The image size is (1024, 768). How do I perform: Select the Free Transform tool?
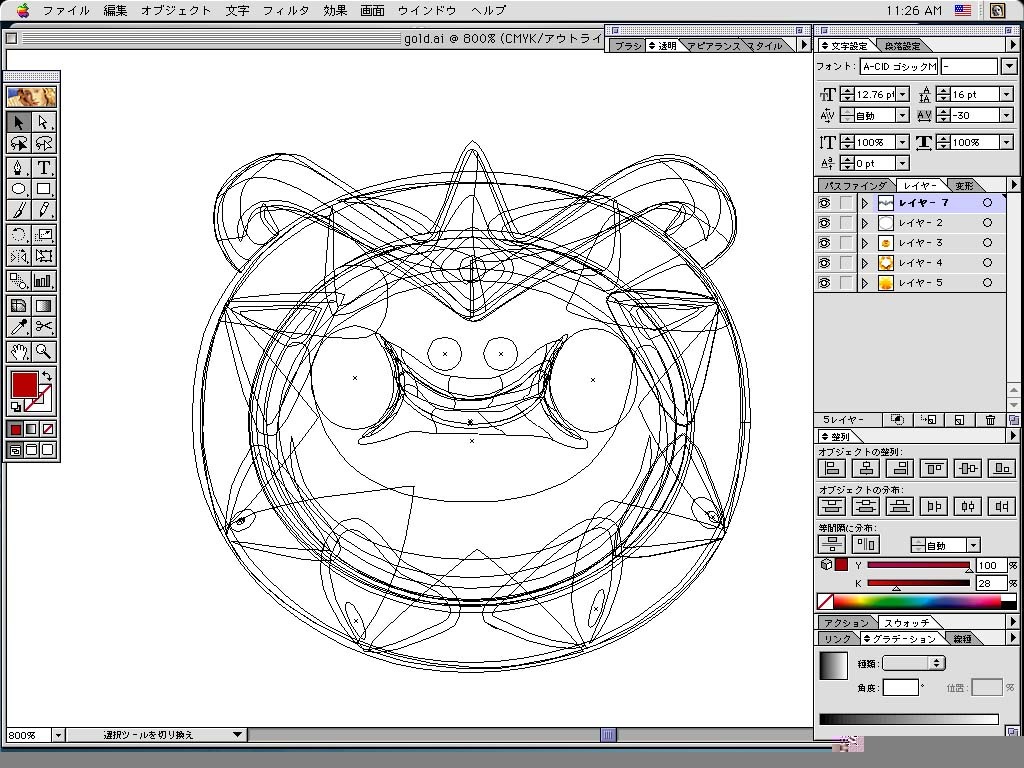pos(43,256)
